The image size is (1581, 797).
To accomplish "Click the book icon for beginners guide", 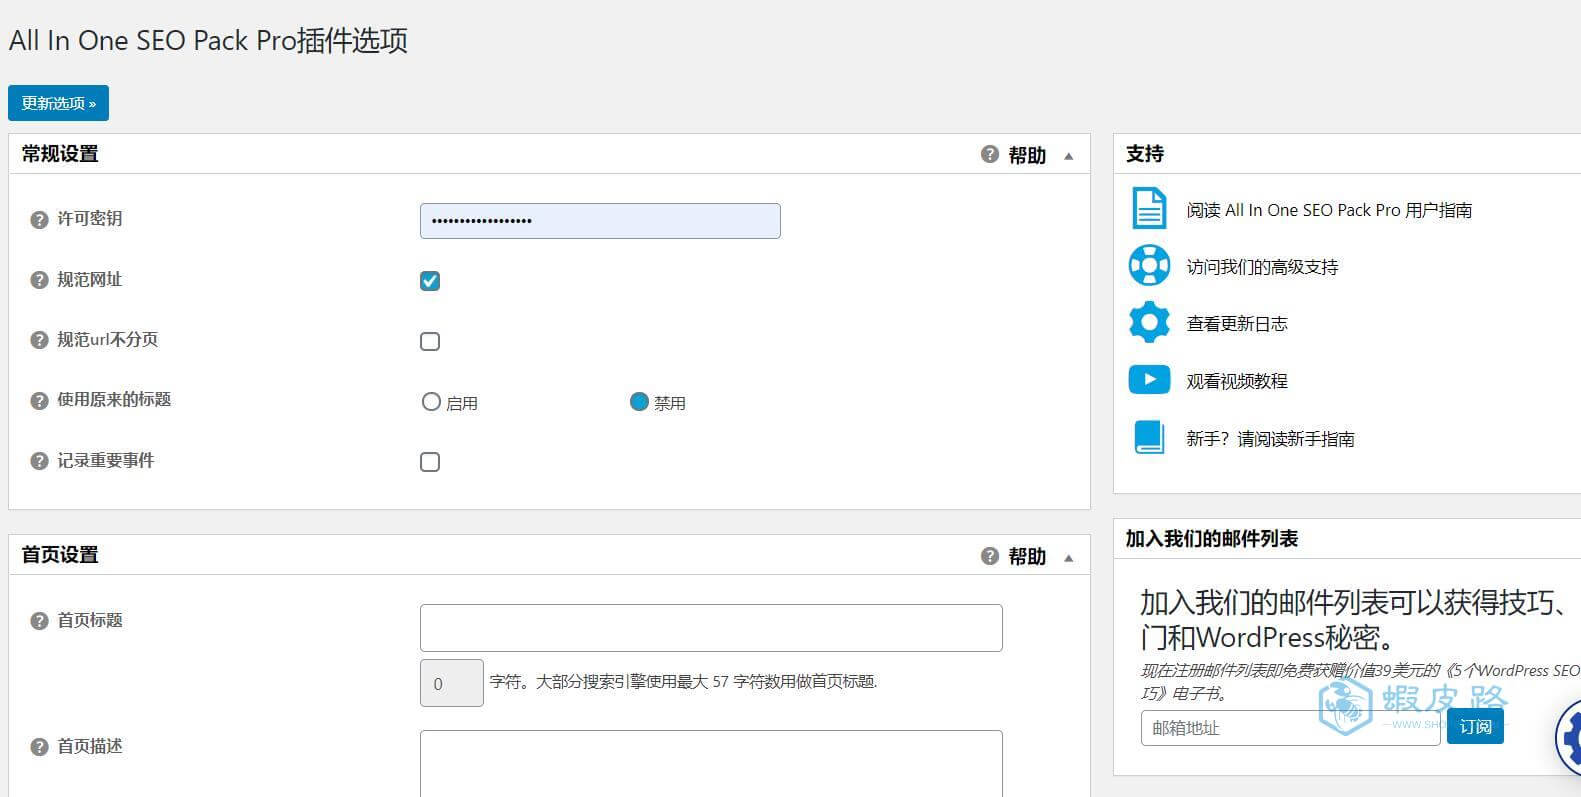I will point(1149,437).
